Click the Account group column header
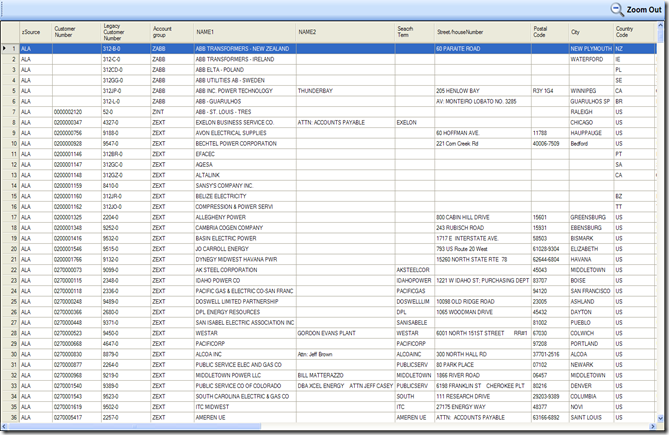This screenshot has height=435, width=669. pyautogui.click(x=172, y=32)
